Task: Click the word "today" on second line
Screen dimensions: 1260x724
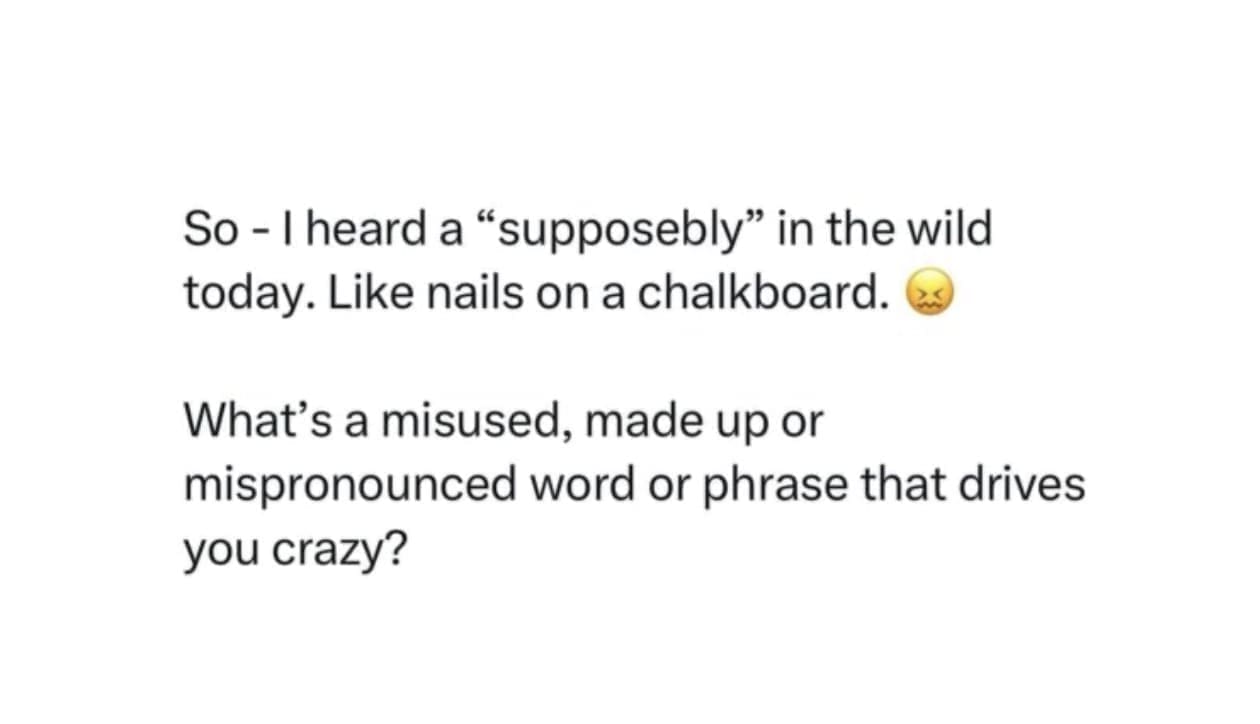Action: (236, 293)
